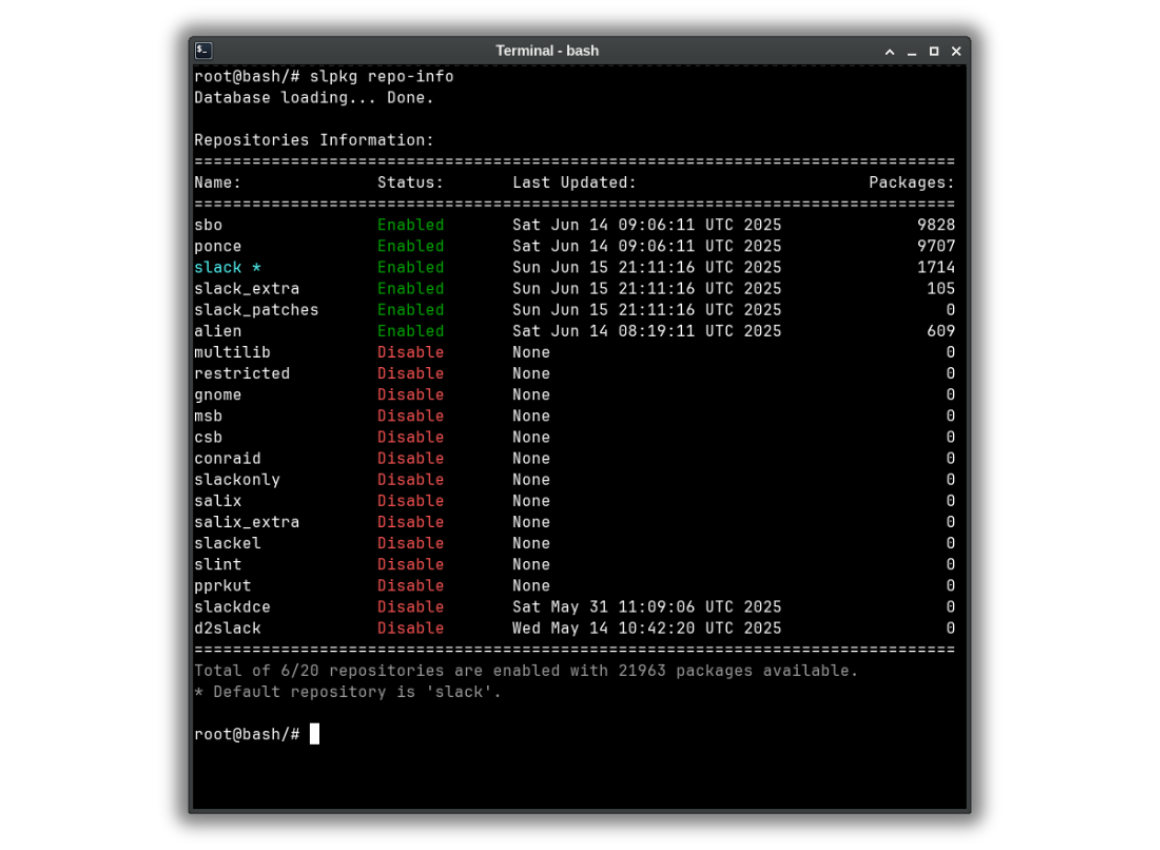Click the package count 9707
This screenshot has height=850, width=1160.
tap(936, 246)
